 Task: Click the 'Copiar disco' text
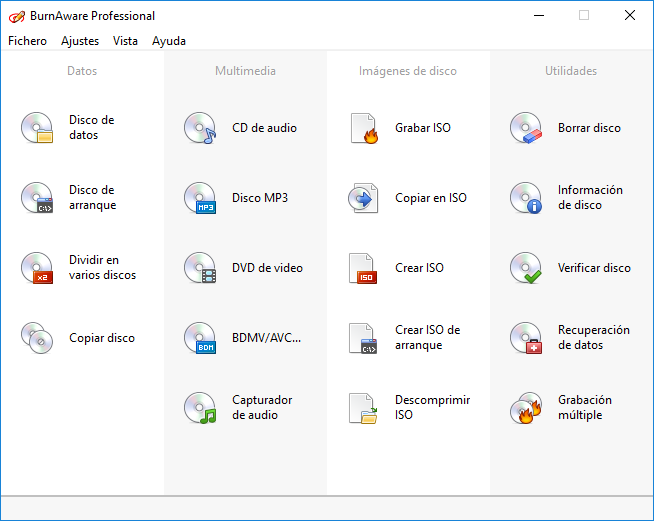click(102, 337)
